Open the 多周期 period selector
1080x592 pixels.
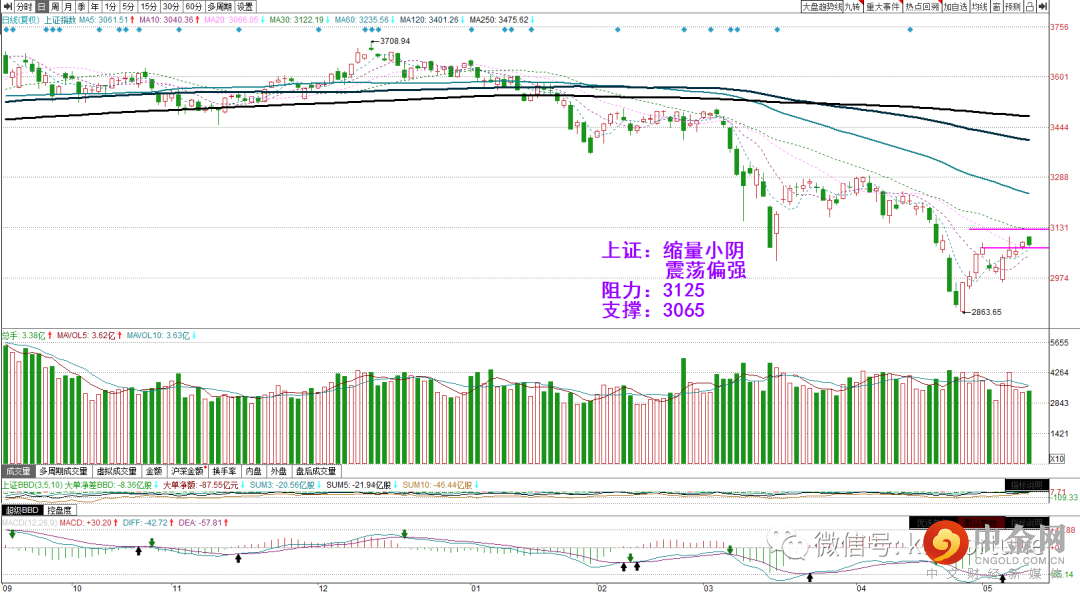point(220,6)
